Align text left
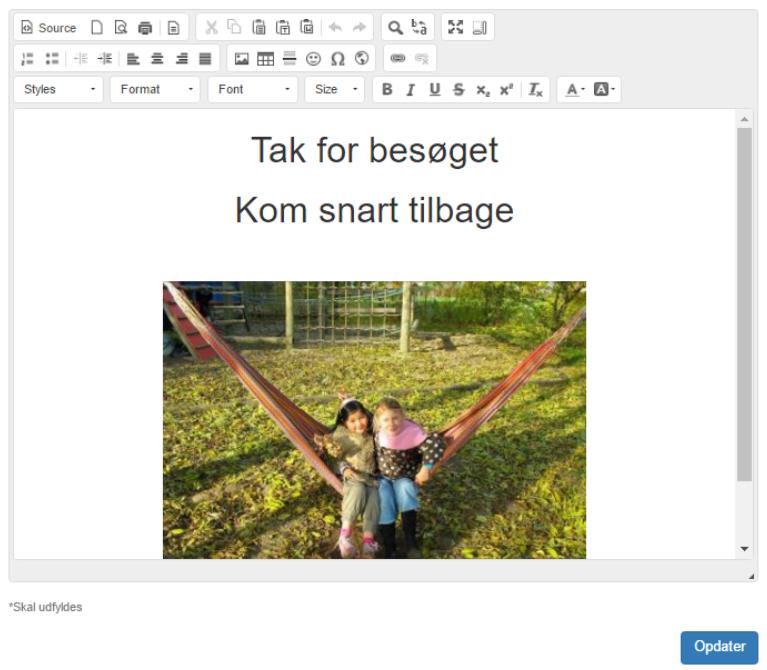The height and width of the screenshot is (670, 767). click(133, 59)
